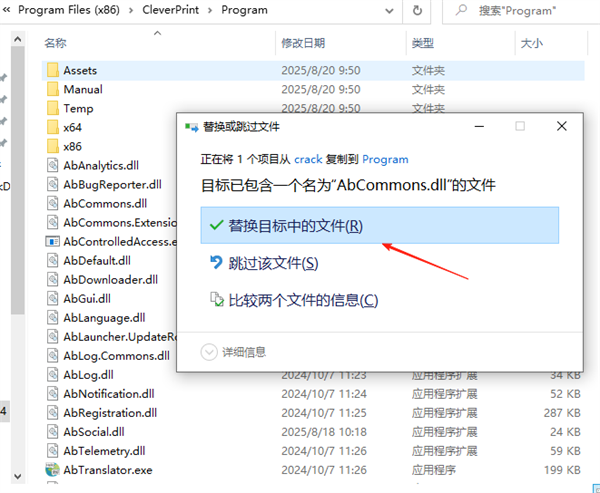Screen dimensions: 600x493
Task: Click 应用程序 type of AbTranslator.exe
Action: [x=434, y=470]
